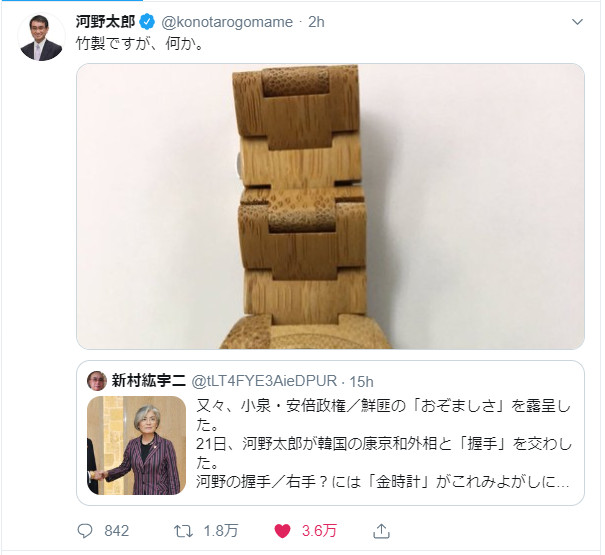Click the reply speech bubble icon

[x=85, y=531]
